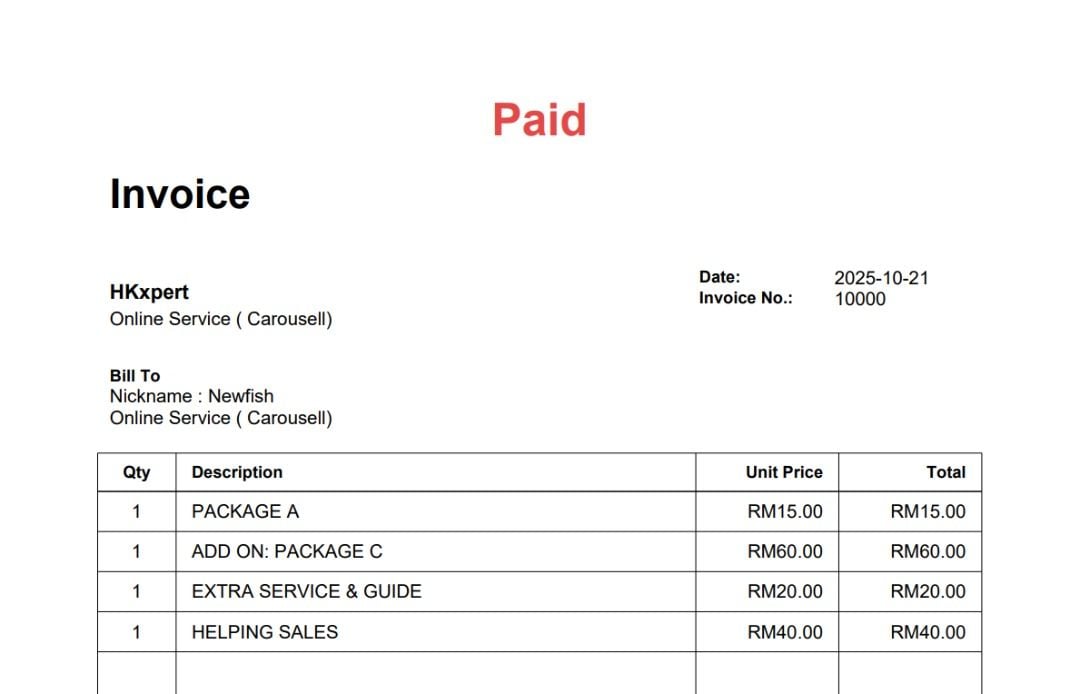This screenshot has height=694, width=1080.
Task: Select the invoice number 10000
Action: click(x=860, y=299)
